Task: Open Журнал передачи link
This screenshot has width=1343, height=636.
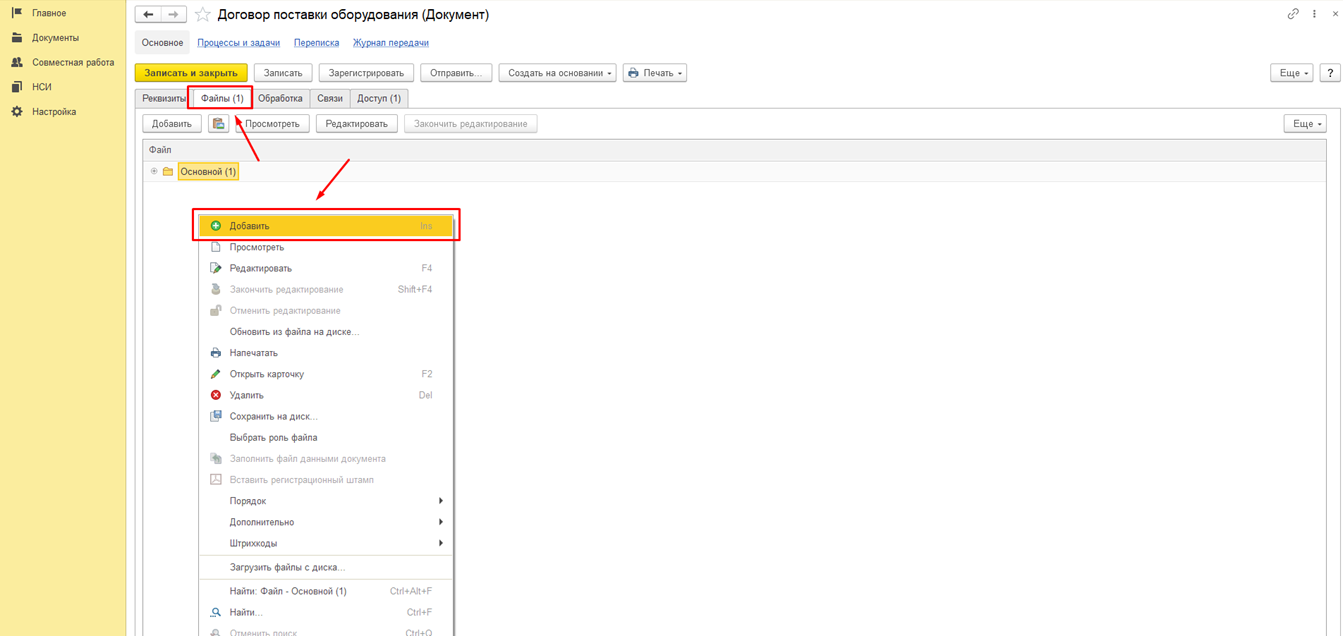Action: (x=391, y=43)
